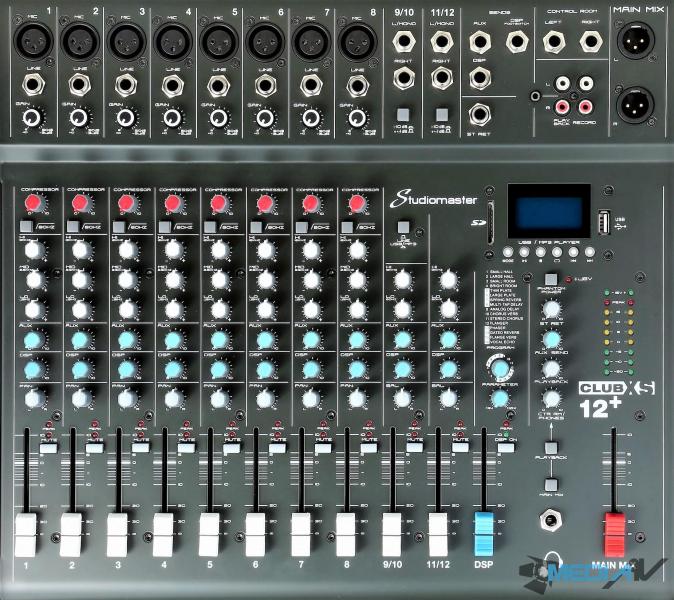Click the channel 6 fader
Screen dimensions: 674x600
pos(256,535)
